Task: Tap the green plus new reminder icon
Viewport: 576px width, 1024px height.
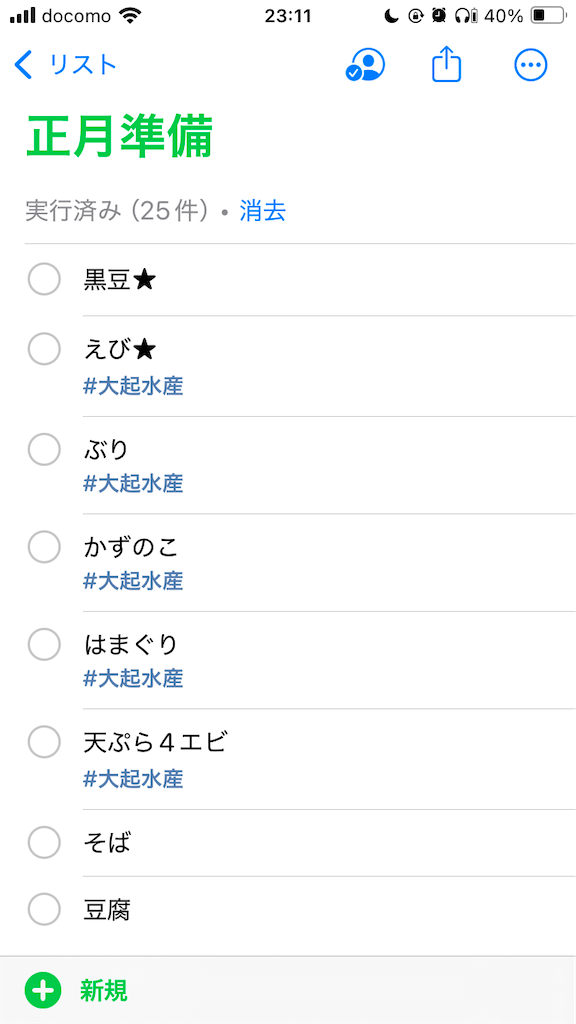Action: pos(43,991)
